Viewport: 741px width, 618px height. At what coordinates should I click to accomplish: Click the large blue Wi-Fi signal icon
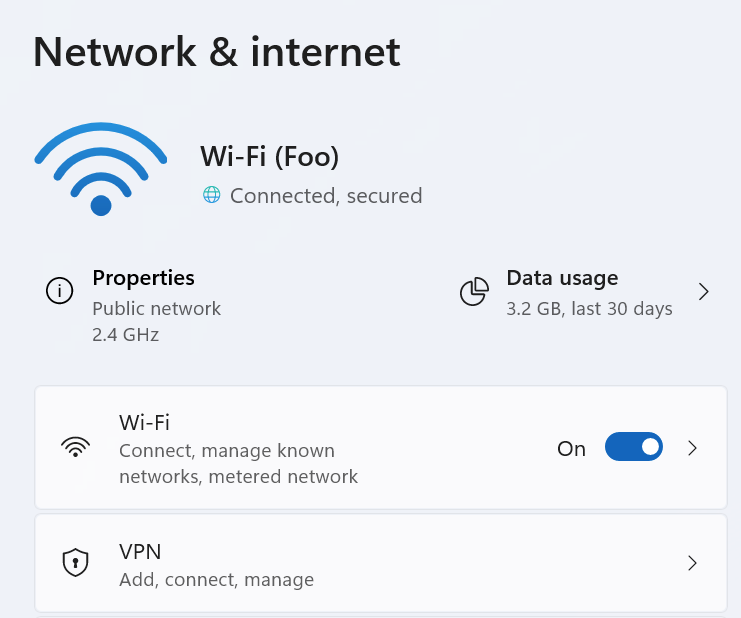coord(101,169)
